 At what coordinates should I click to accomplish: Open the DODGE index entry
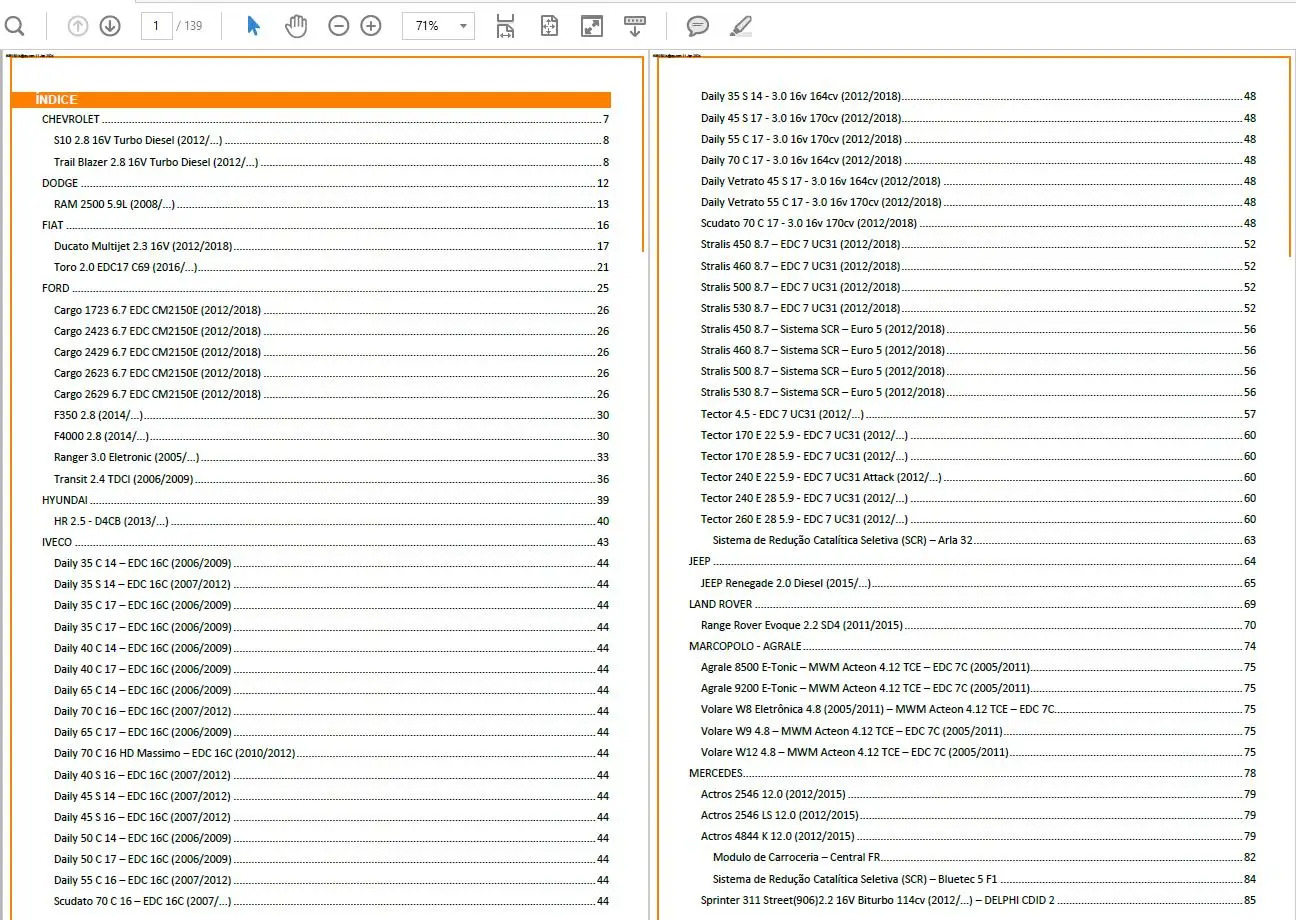coord(326,183)
